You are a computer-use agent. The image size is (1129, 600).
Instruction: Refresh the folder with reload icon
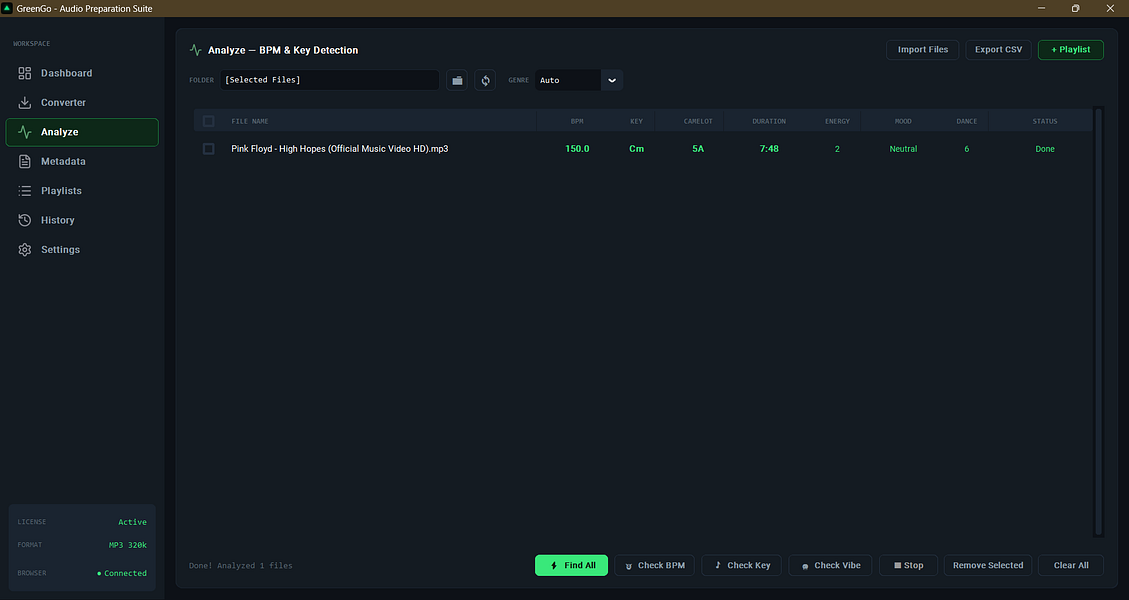pos(485,80)
